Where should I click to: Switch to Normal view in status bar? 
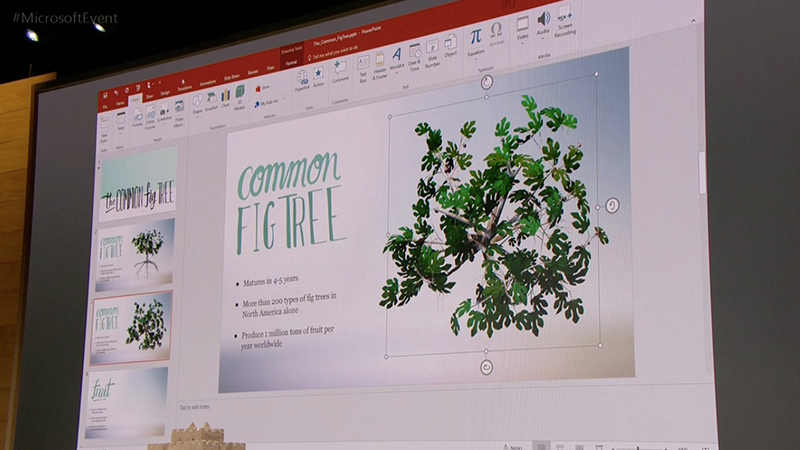pyautogui.click(x=541, y=447)
